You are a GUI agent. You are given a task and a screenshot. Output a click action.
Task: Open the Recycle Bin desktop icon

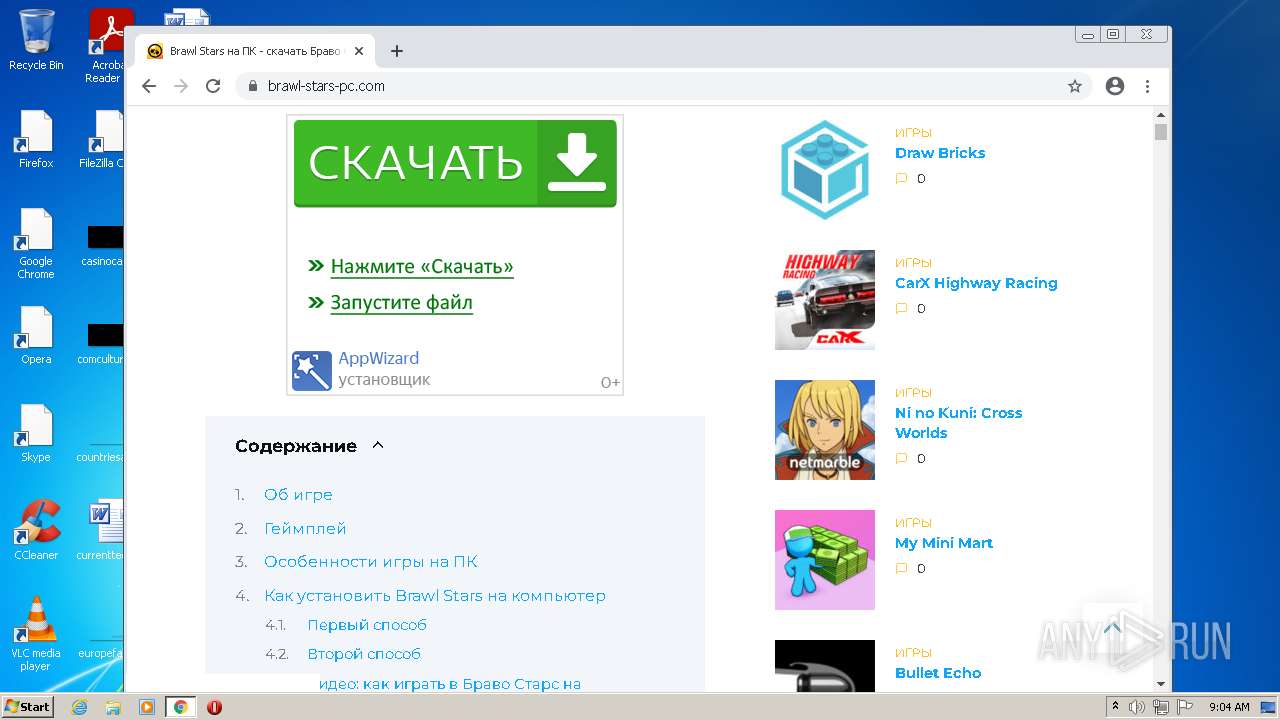tap(36, 40)
